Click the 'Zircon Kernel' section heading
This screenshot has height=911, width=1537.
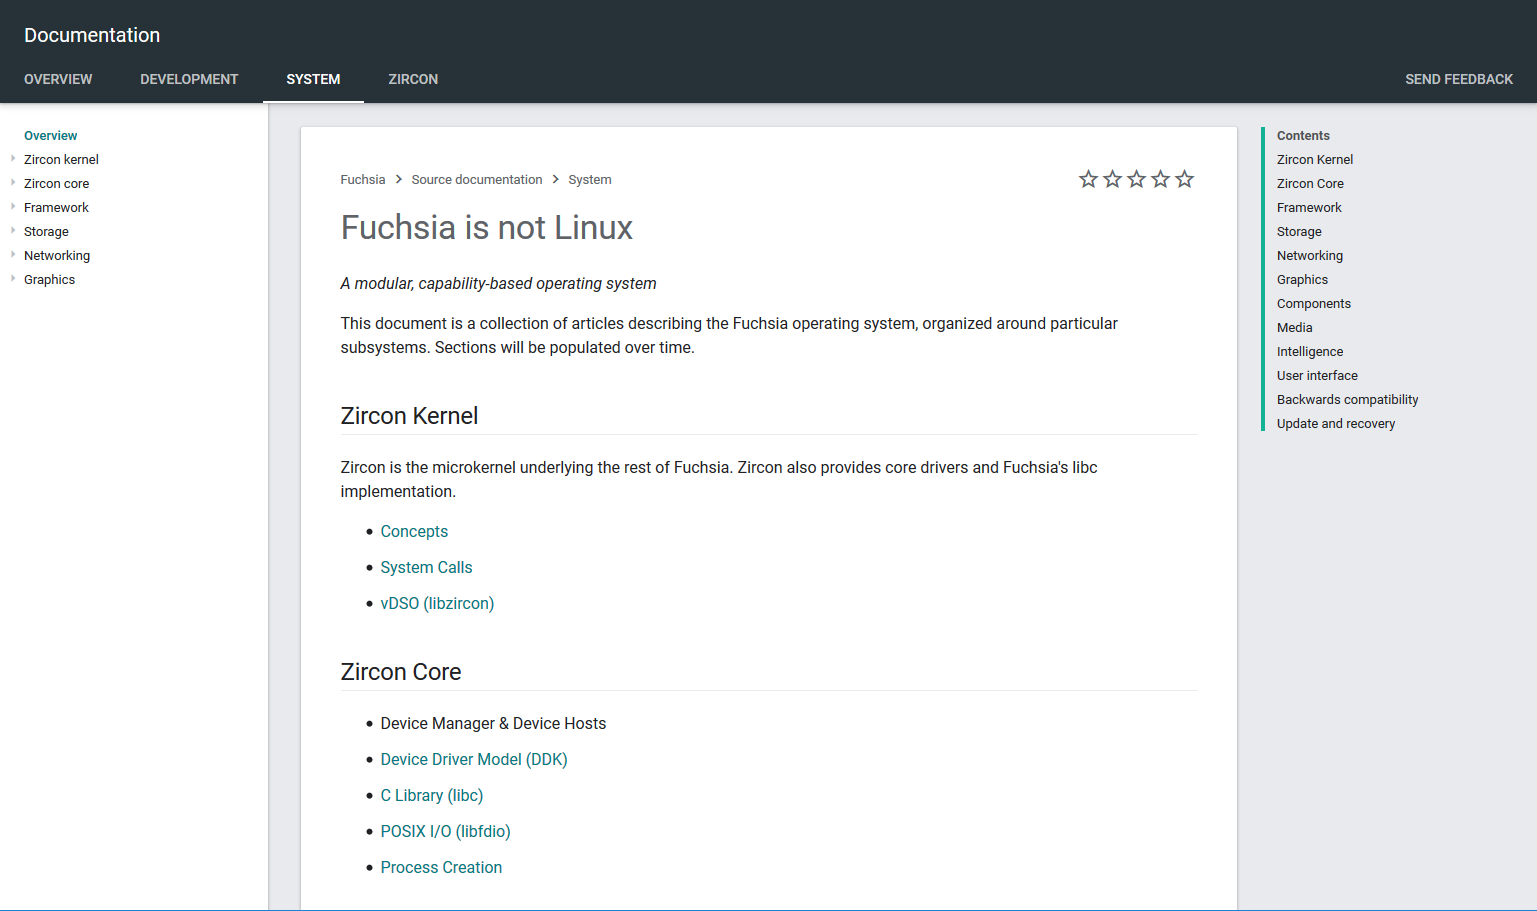pos(409,416)
